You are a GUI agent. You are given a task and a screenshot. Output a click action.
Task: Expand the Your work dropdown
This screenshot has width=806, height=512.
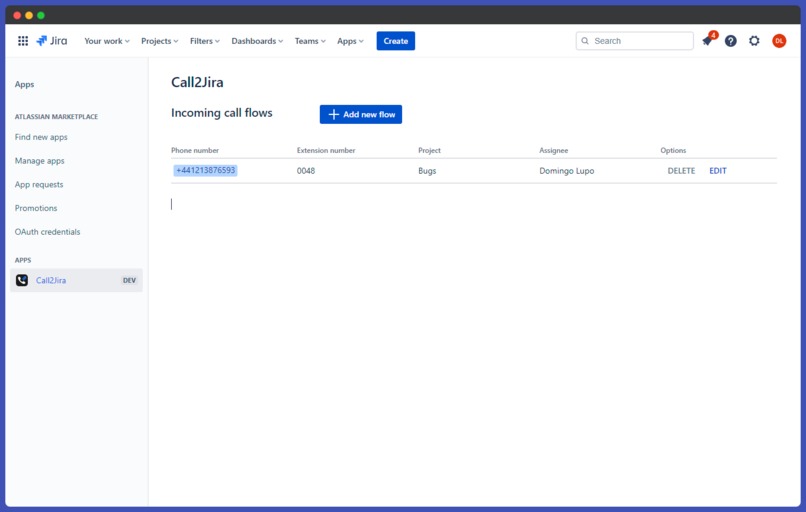pyautogui.click(x=107, y=41)
